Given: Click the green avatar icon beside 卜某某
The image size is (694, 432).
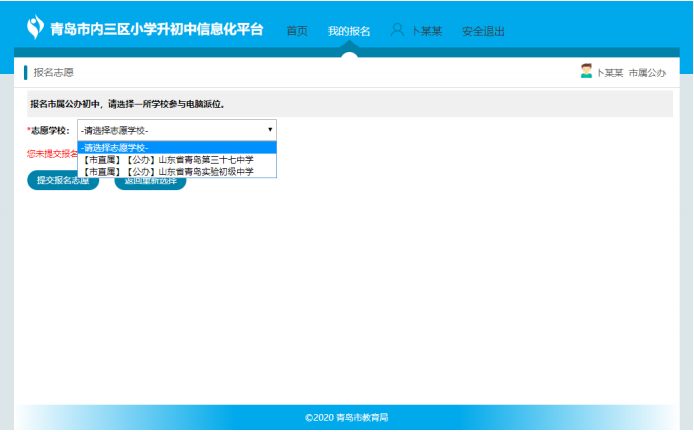Looking at the screenshot, I should pyautogui.click(x=586, y=72).
